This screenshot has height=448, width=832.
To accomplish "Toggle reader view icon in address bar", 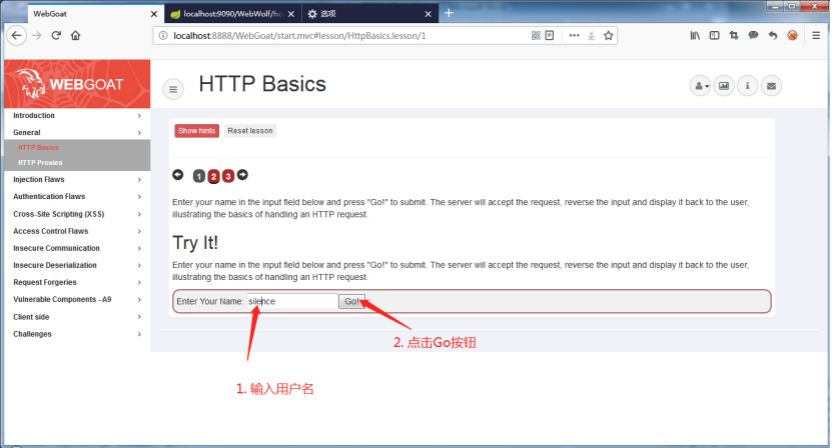I will coord(550,36).
